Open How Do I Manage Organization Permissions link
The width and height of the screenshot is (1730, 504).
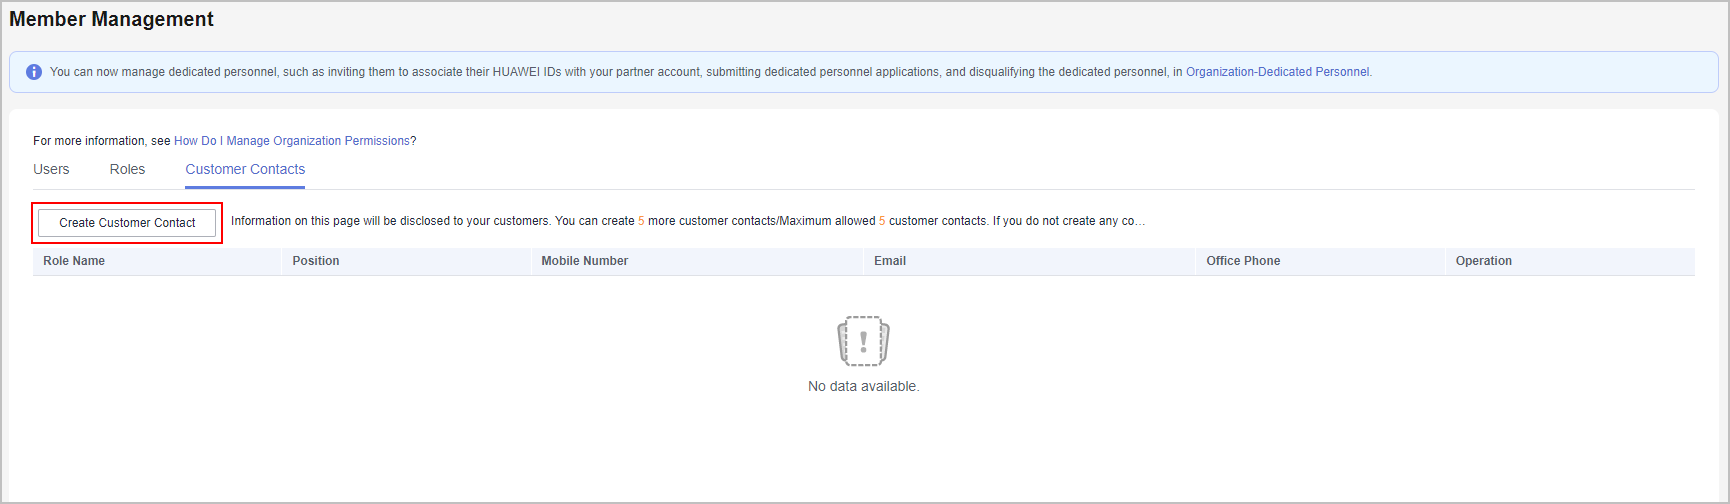[x=292, y=141]
